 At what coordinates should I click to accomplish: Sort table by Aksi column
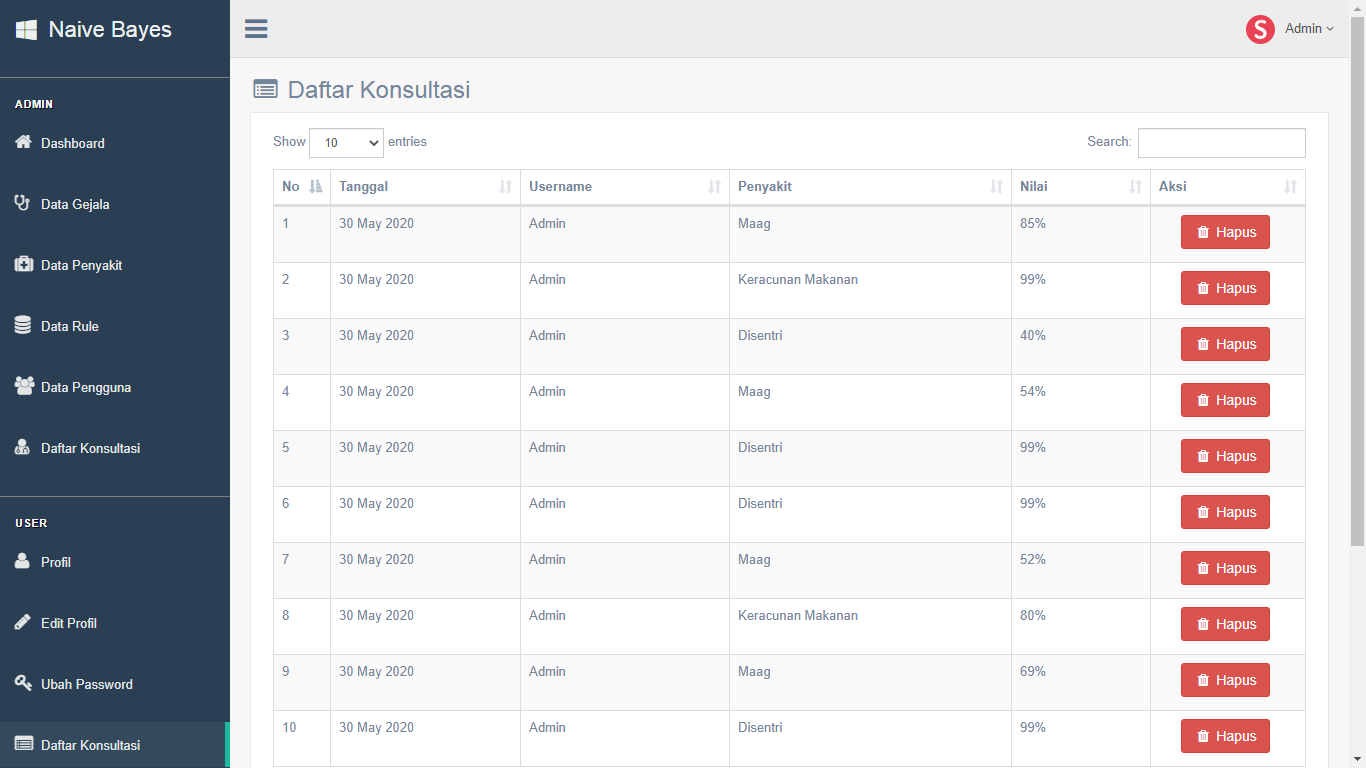[1228, 187]
